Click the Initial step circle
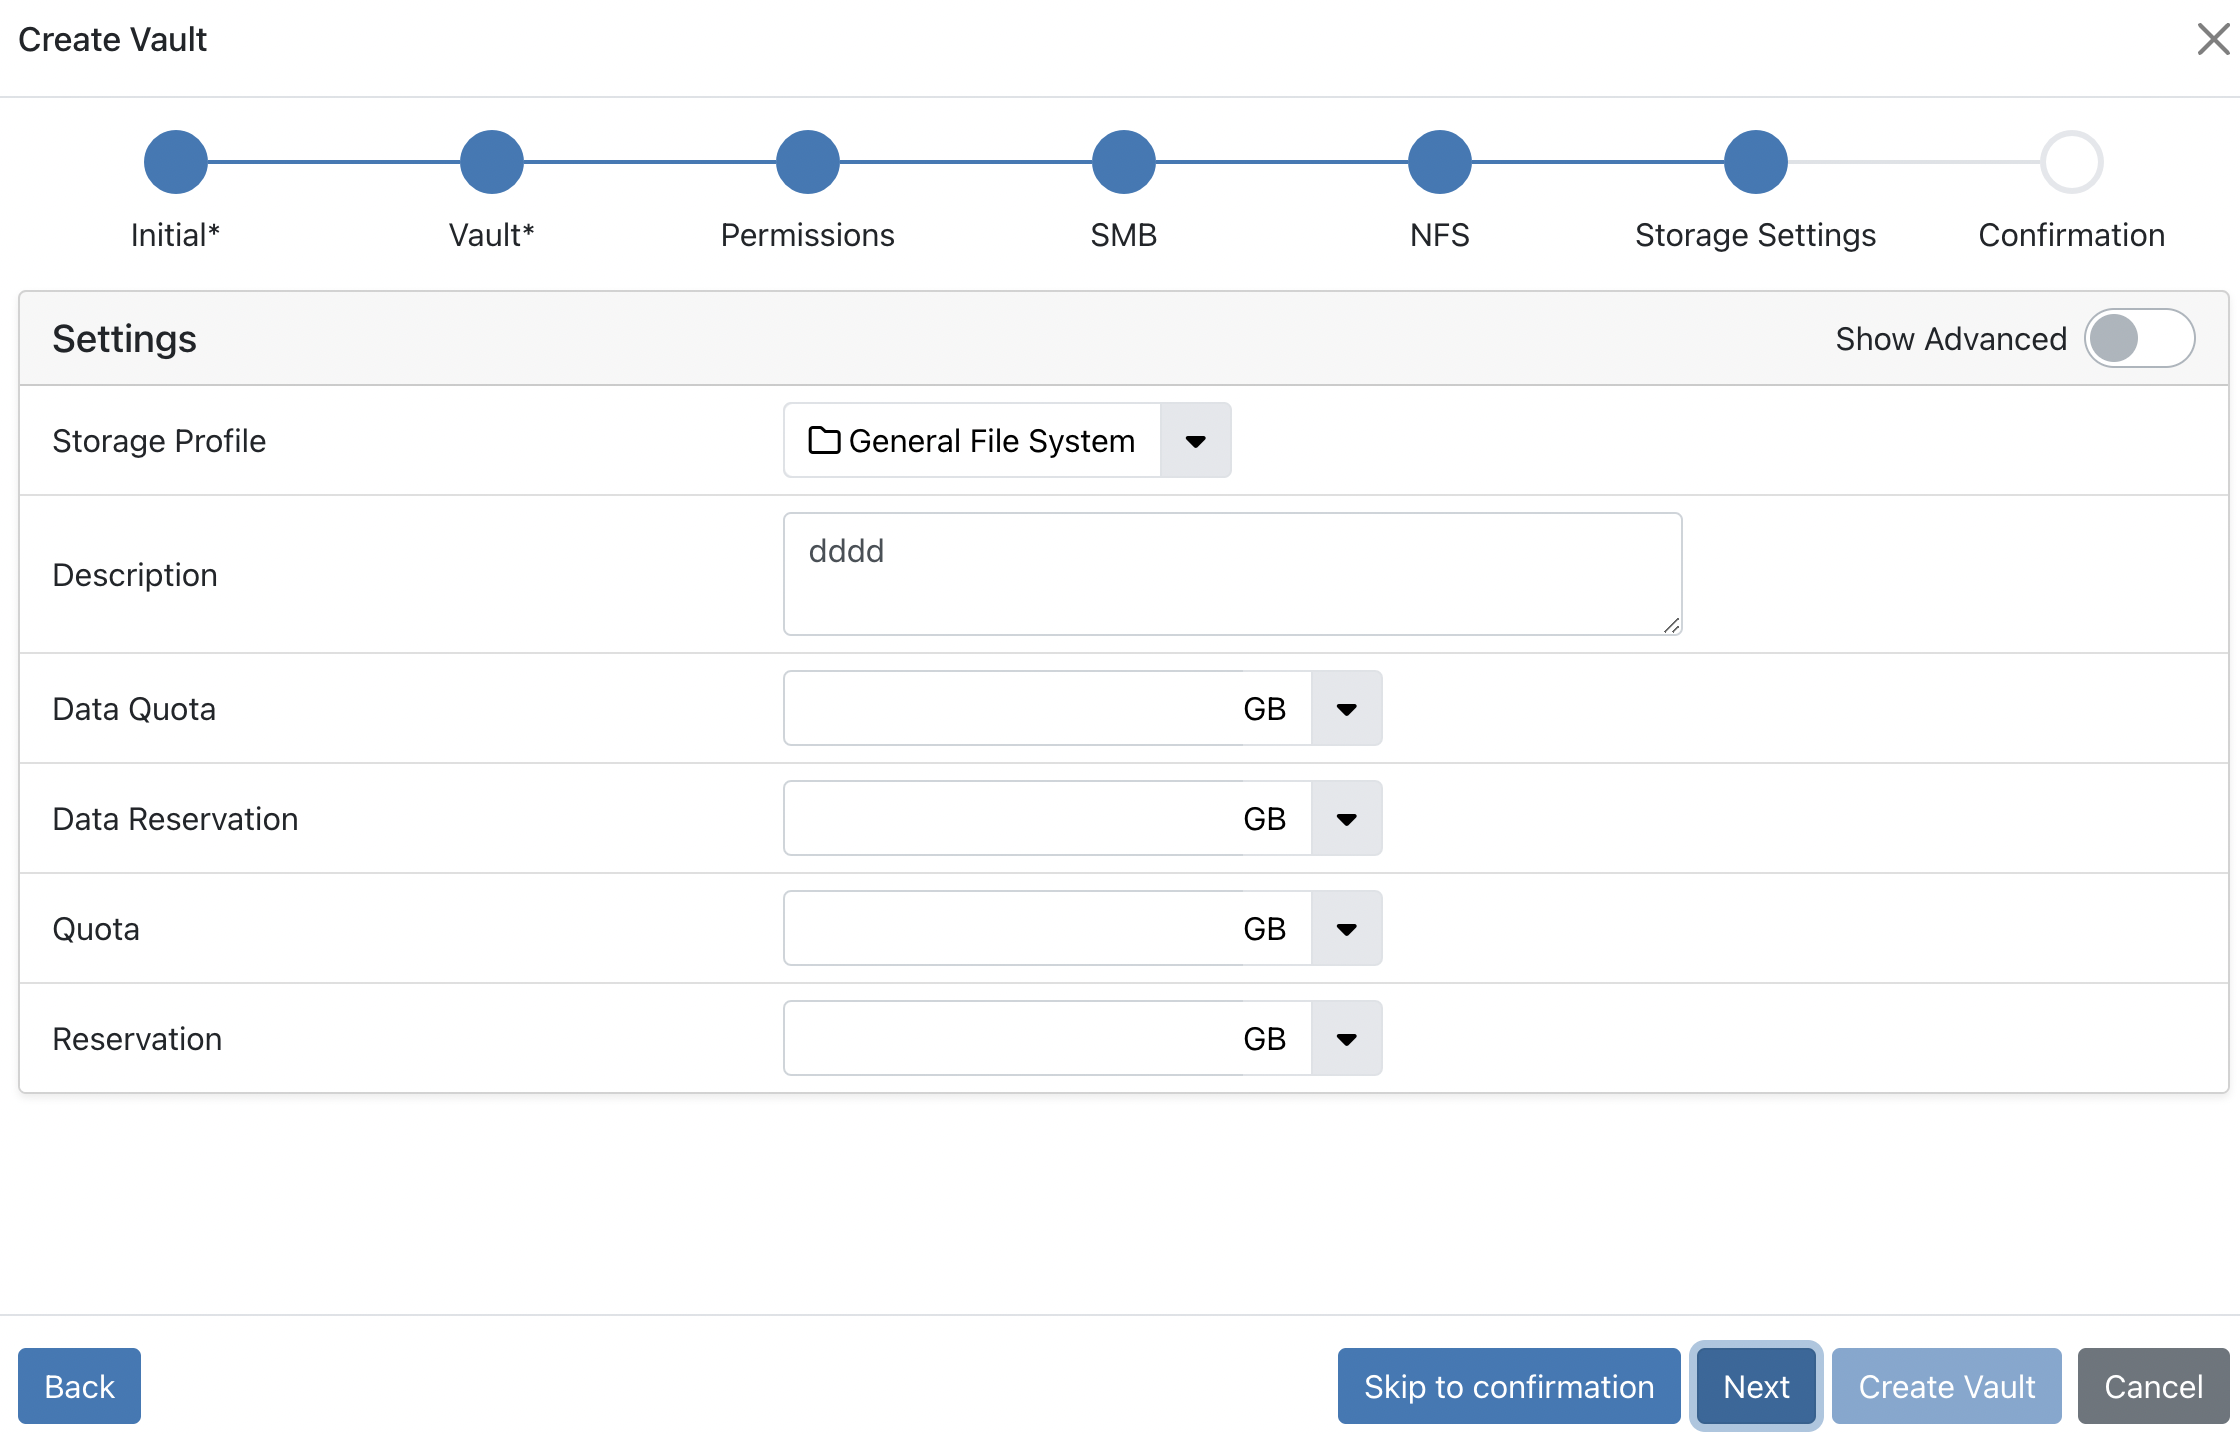The height and width of the screenshot is (1434, 2240). 176,162
